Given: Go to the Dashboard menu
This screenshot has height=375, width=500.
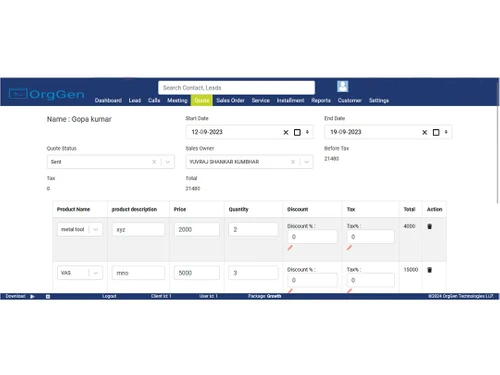Looking at the screenshot, I should tap(108, 100).
